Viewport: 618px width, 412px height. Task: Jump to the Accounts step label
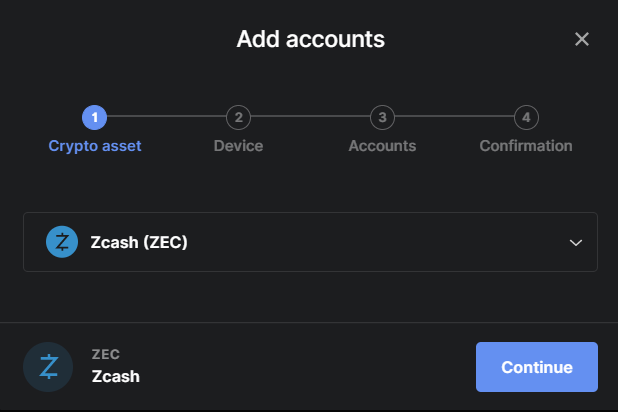pyautogui.click(x=382, y=146)
